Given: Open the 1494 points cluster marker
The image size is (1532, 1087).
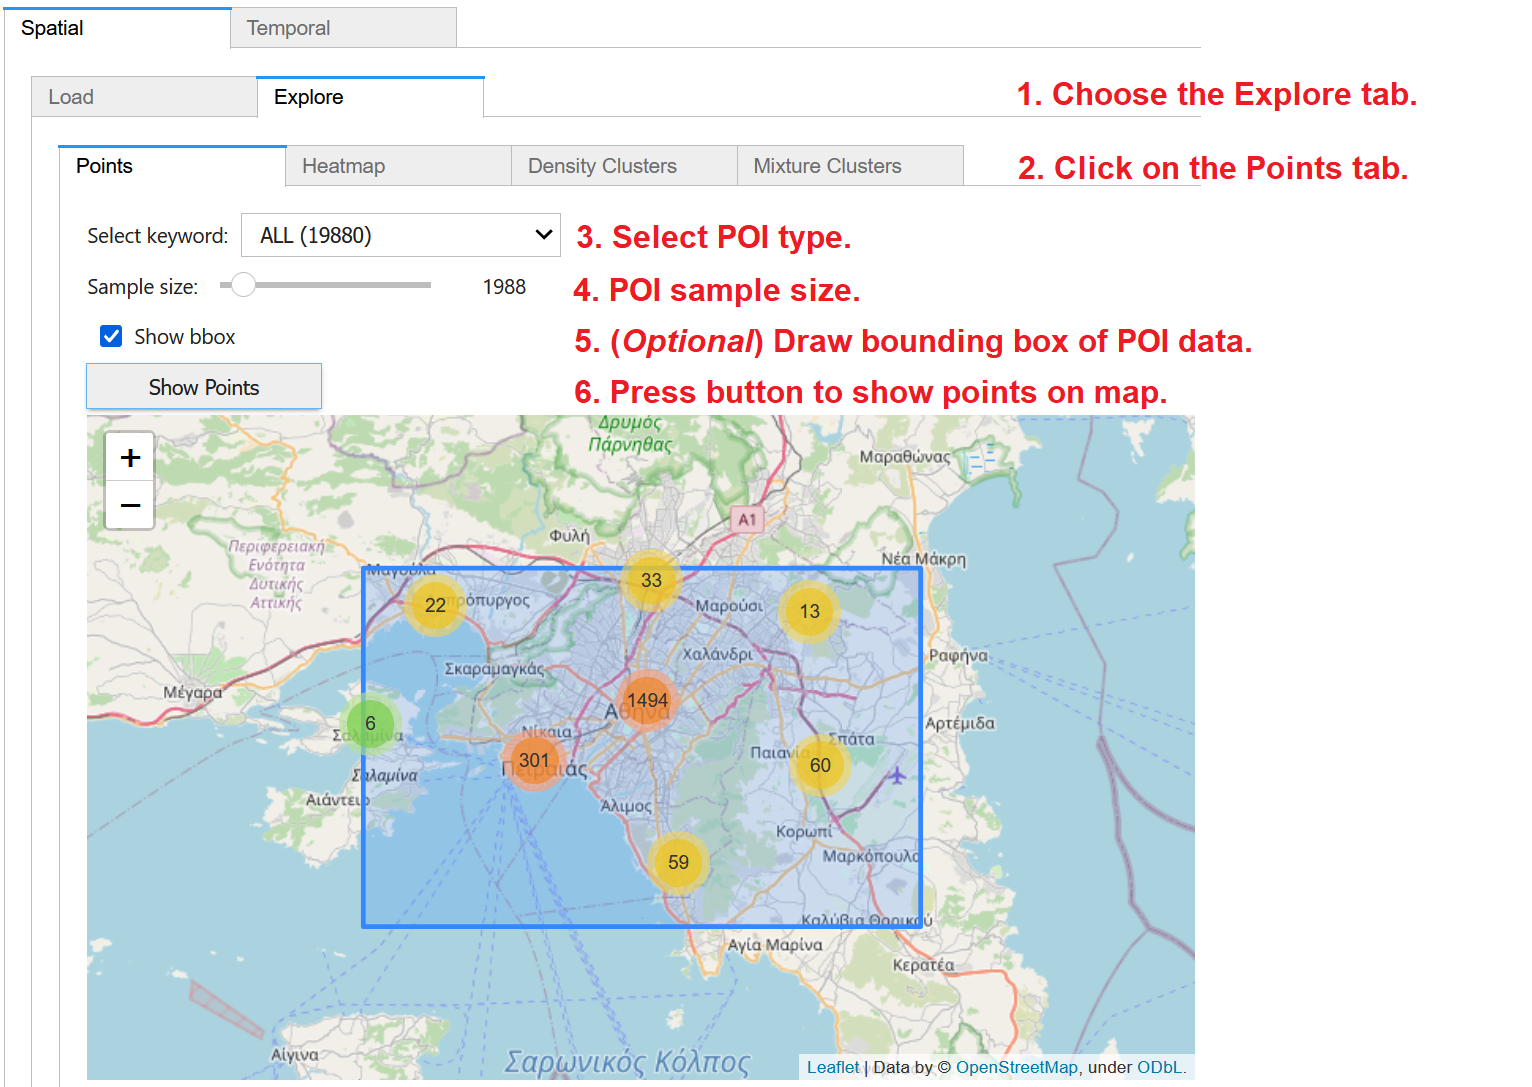Looking at the screenshot, I should coord(647,700).
